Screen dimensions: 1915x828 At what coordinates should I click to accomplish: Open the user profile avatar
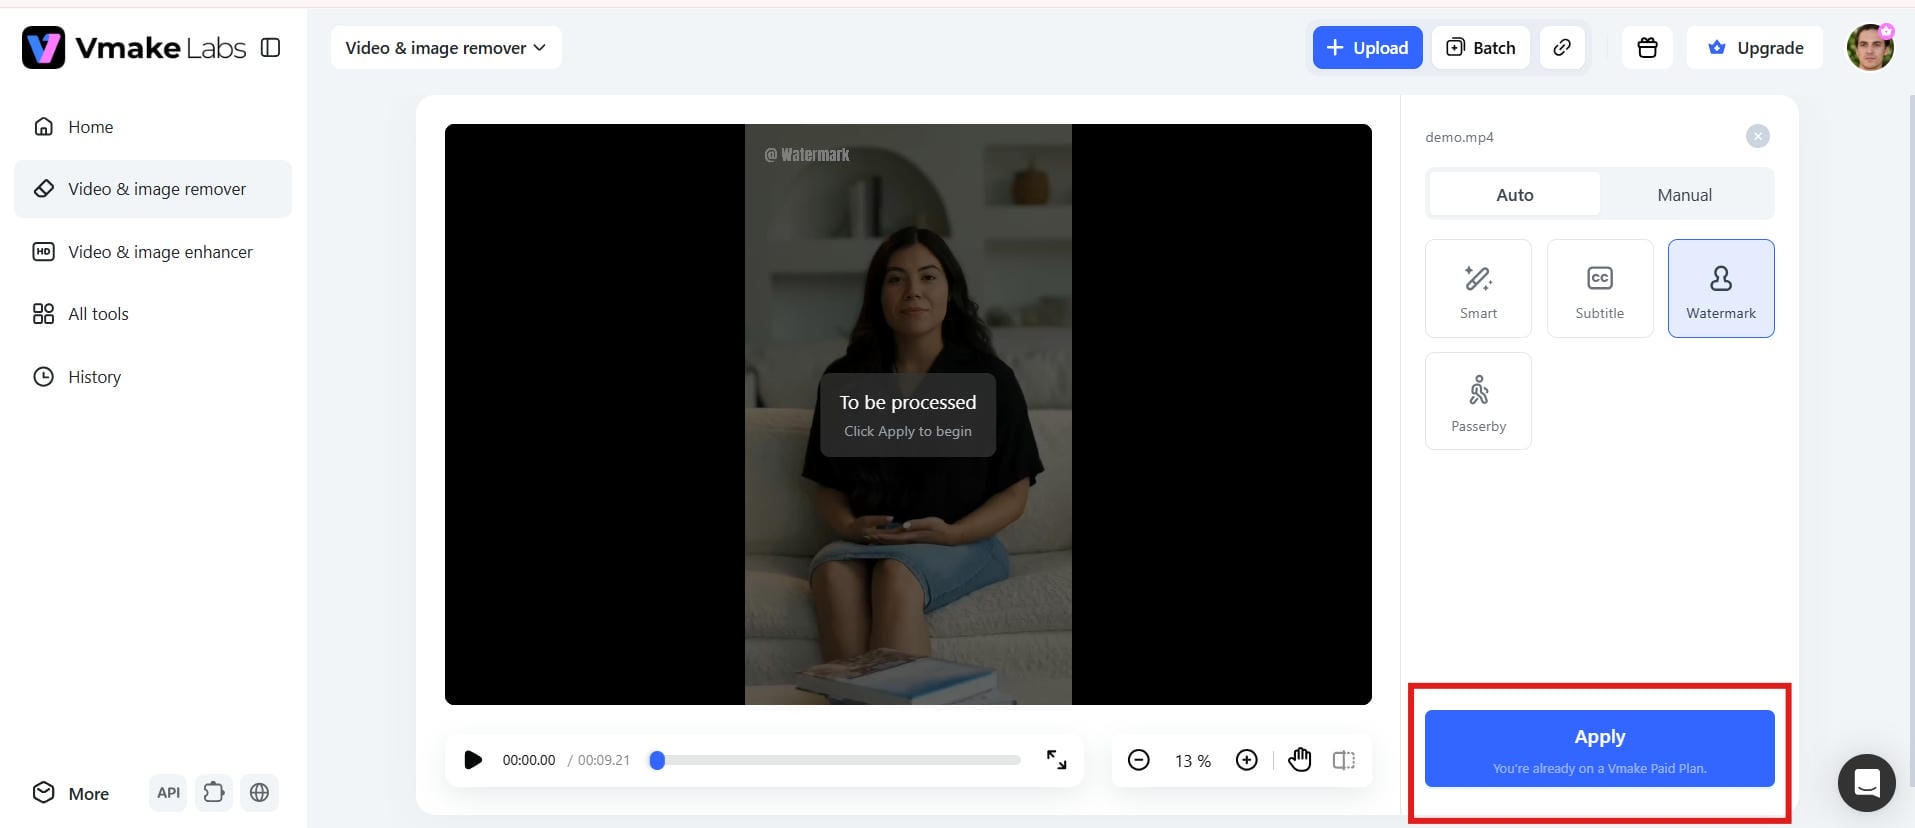coord(1870,47)
